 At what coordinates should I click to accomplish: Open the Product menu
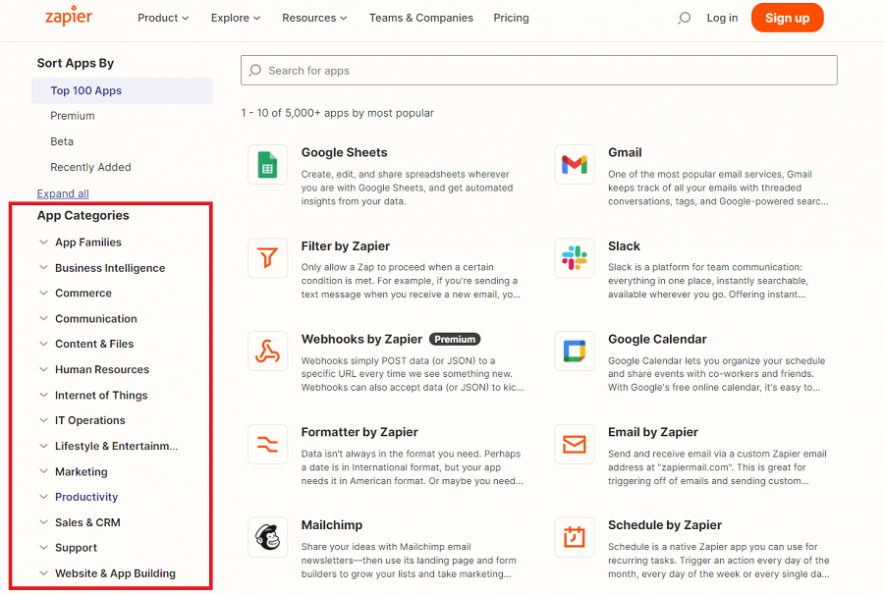162,17
